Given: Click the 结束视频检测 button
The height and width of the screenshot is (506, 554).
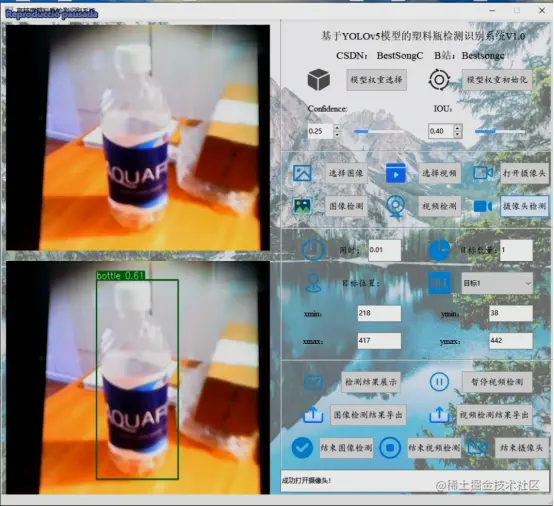Looking at the screenshot, I should point(434,448).
